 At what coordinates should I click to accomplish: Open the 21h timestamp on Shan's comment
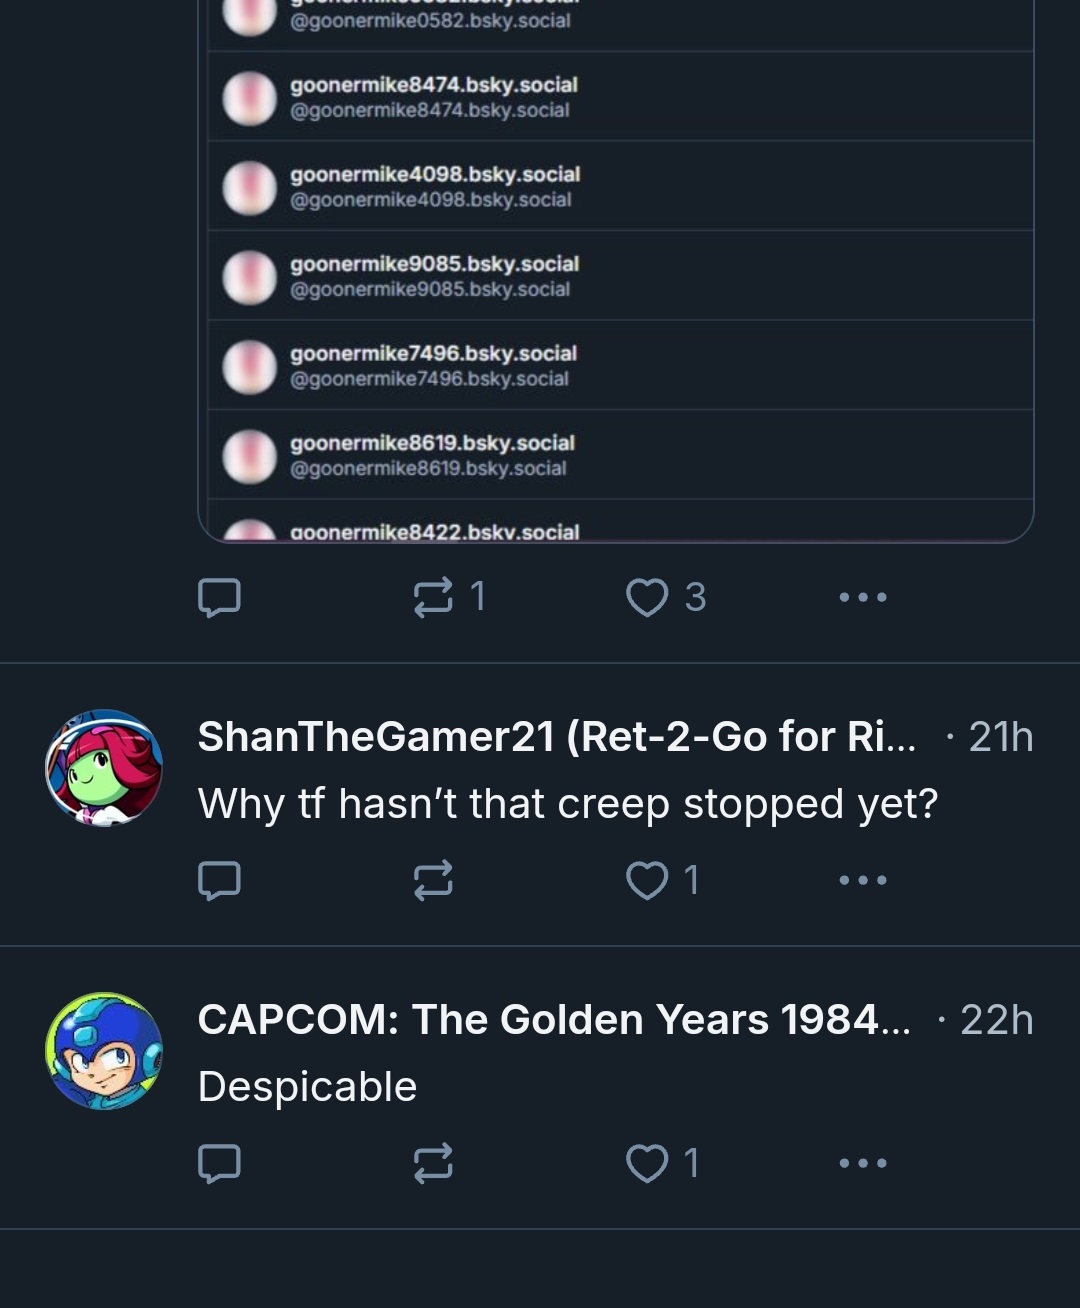[1000, 737]
